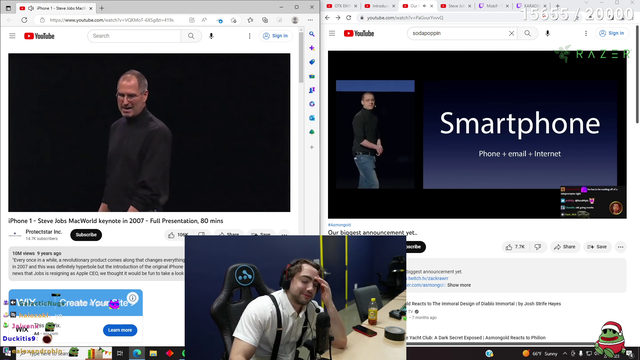The height and width of the screenshot is (360, 640).
Task: Close the OTK tab in Chrome
Action: coord(355,6)
